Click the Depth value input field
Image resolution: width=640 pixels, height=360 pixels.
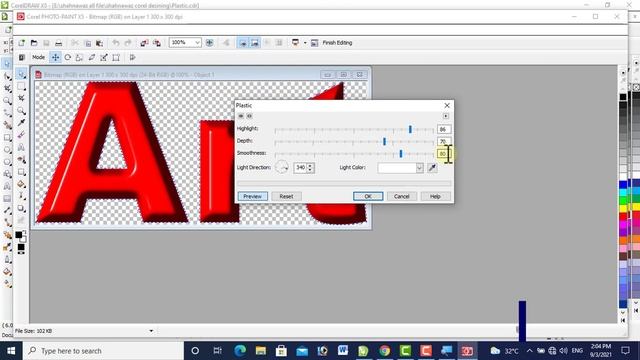(444, 141)
